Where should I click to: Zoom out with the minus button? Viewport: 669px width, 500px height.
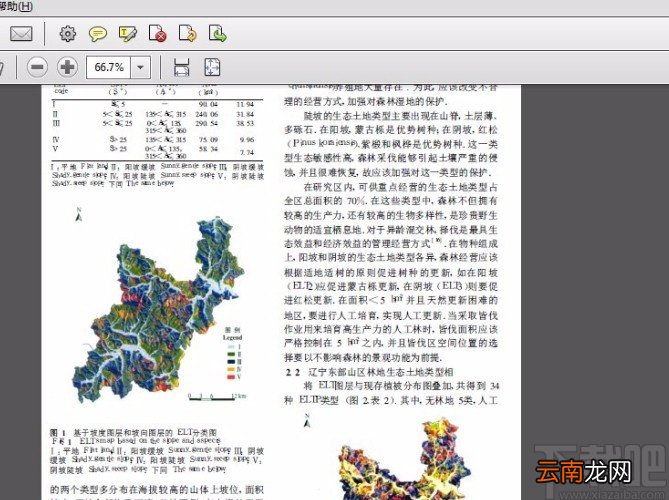pos(37,67)
